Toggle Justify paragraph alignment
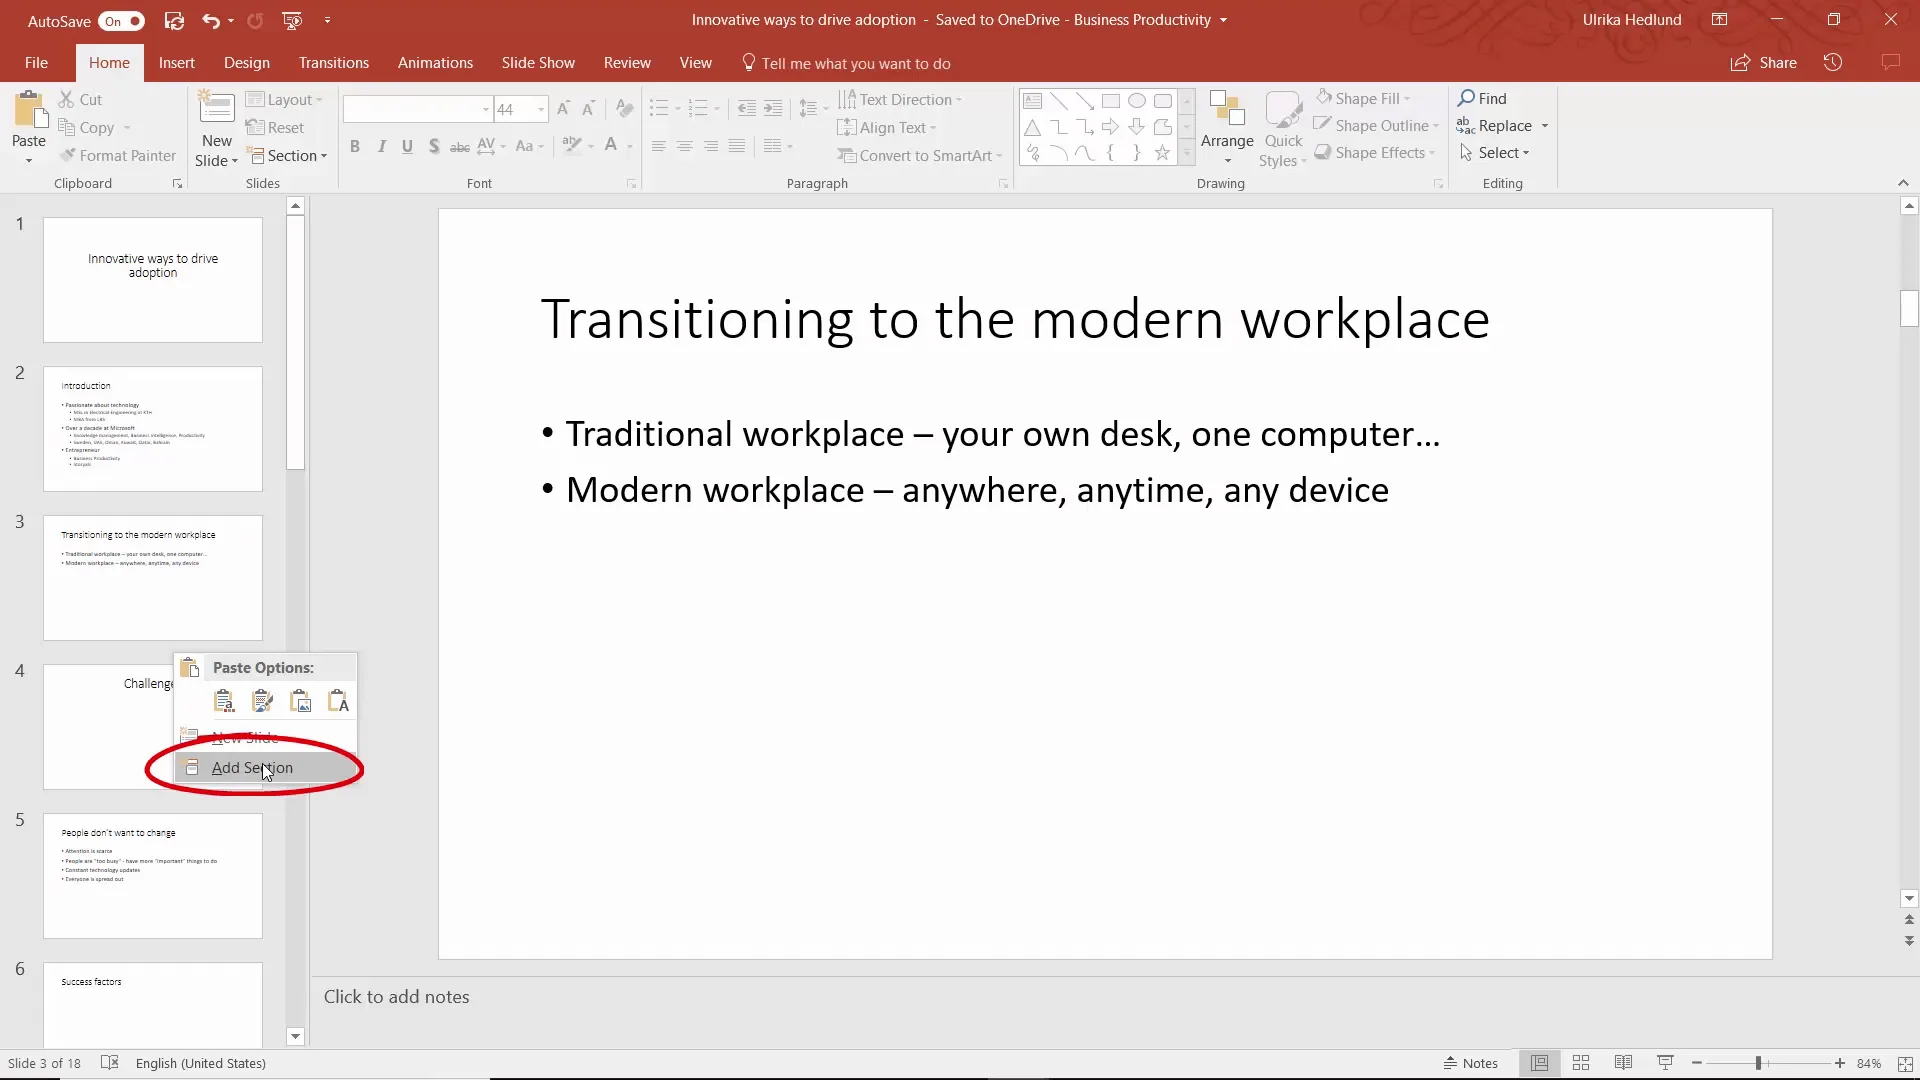Viewport: 1920px width, 1080px height. click(x=736, y=146)
